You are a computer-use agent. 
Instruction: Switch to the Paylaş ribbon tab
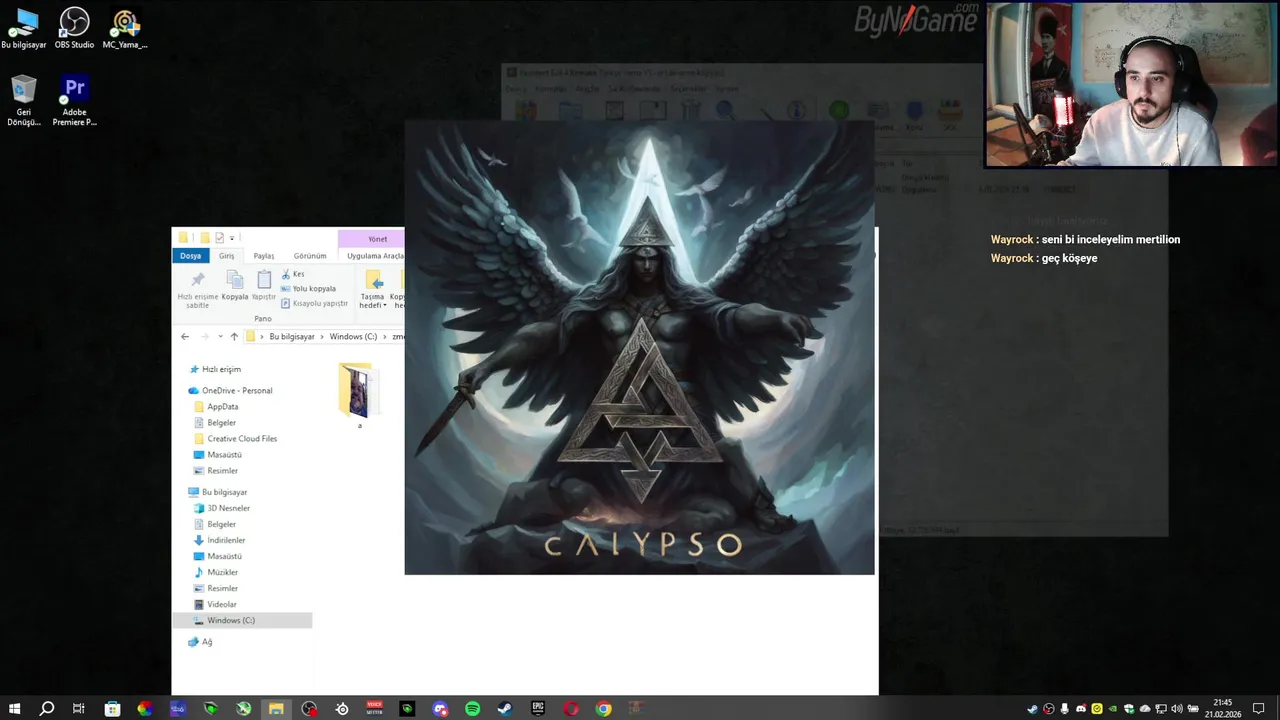coord(264,256)
